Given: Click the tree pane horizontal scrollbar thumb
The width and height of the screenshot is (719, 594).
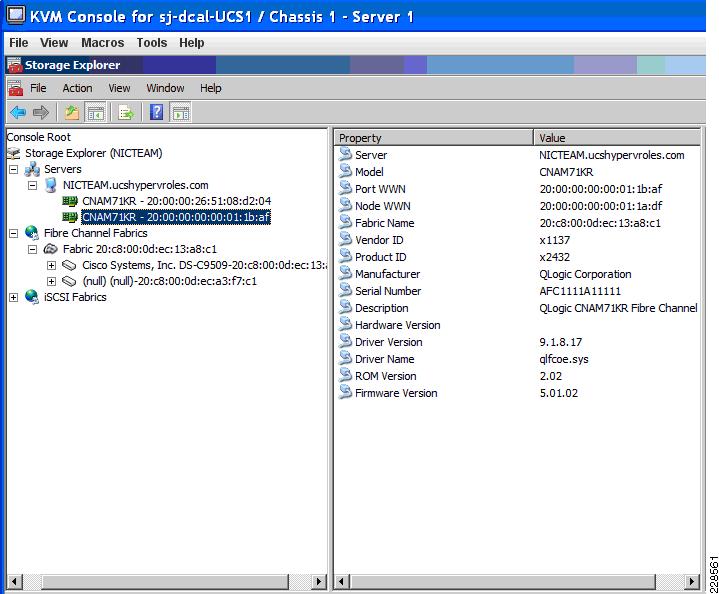Looking at the screenshot, I should (x=165, y=582).
